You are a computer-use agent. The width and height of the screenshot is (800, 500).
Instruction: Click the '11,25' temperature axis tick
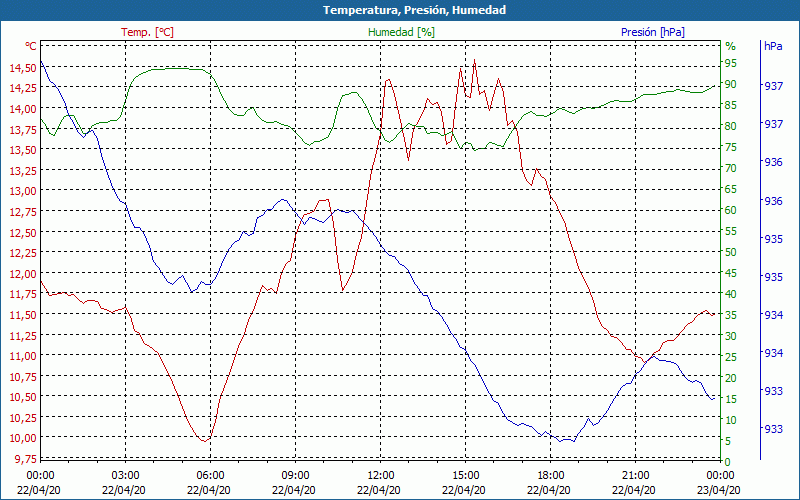(22, 335)
